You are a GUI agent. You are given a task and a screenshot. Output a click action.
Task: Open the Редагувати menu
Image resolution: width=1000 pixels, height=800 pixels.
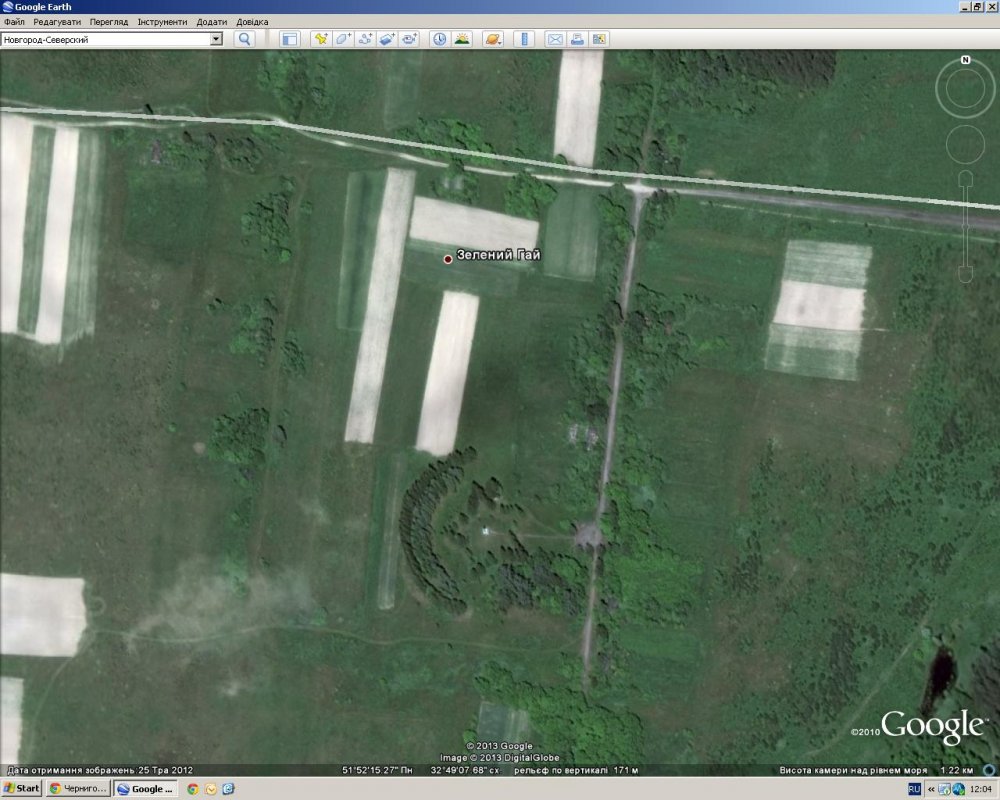pyautogui.click(x=57, y=22)
